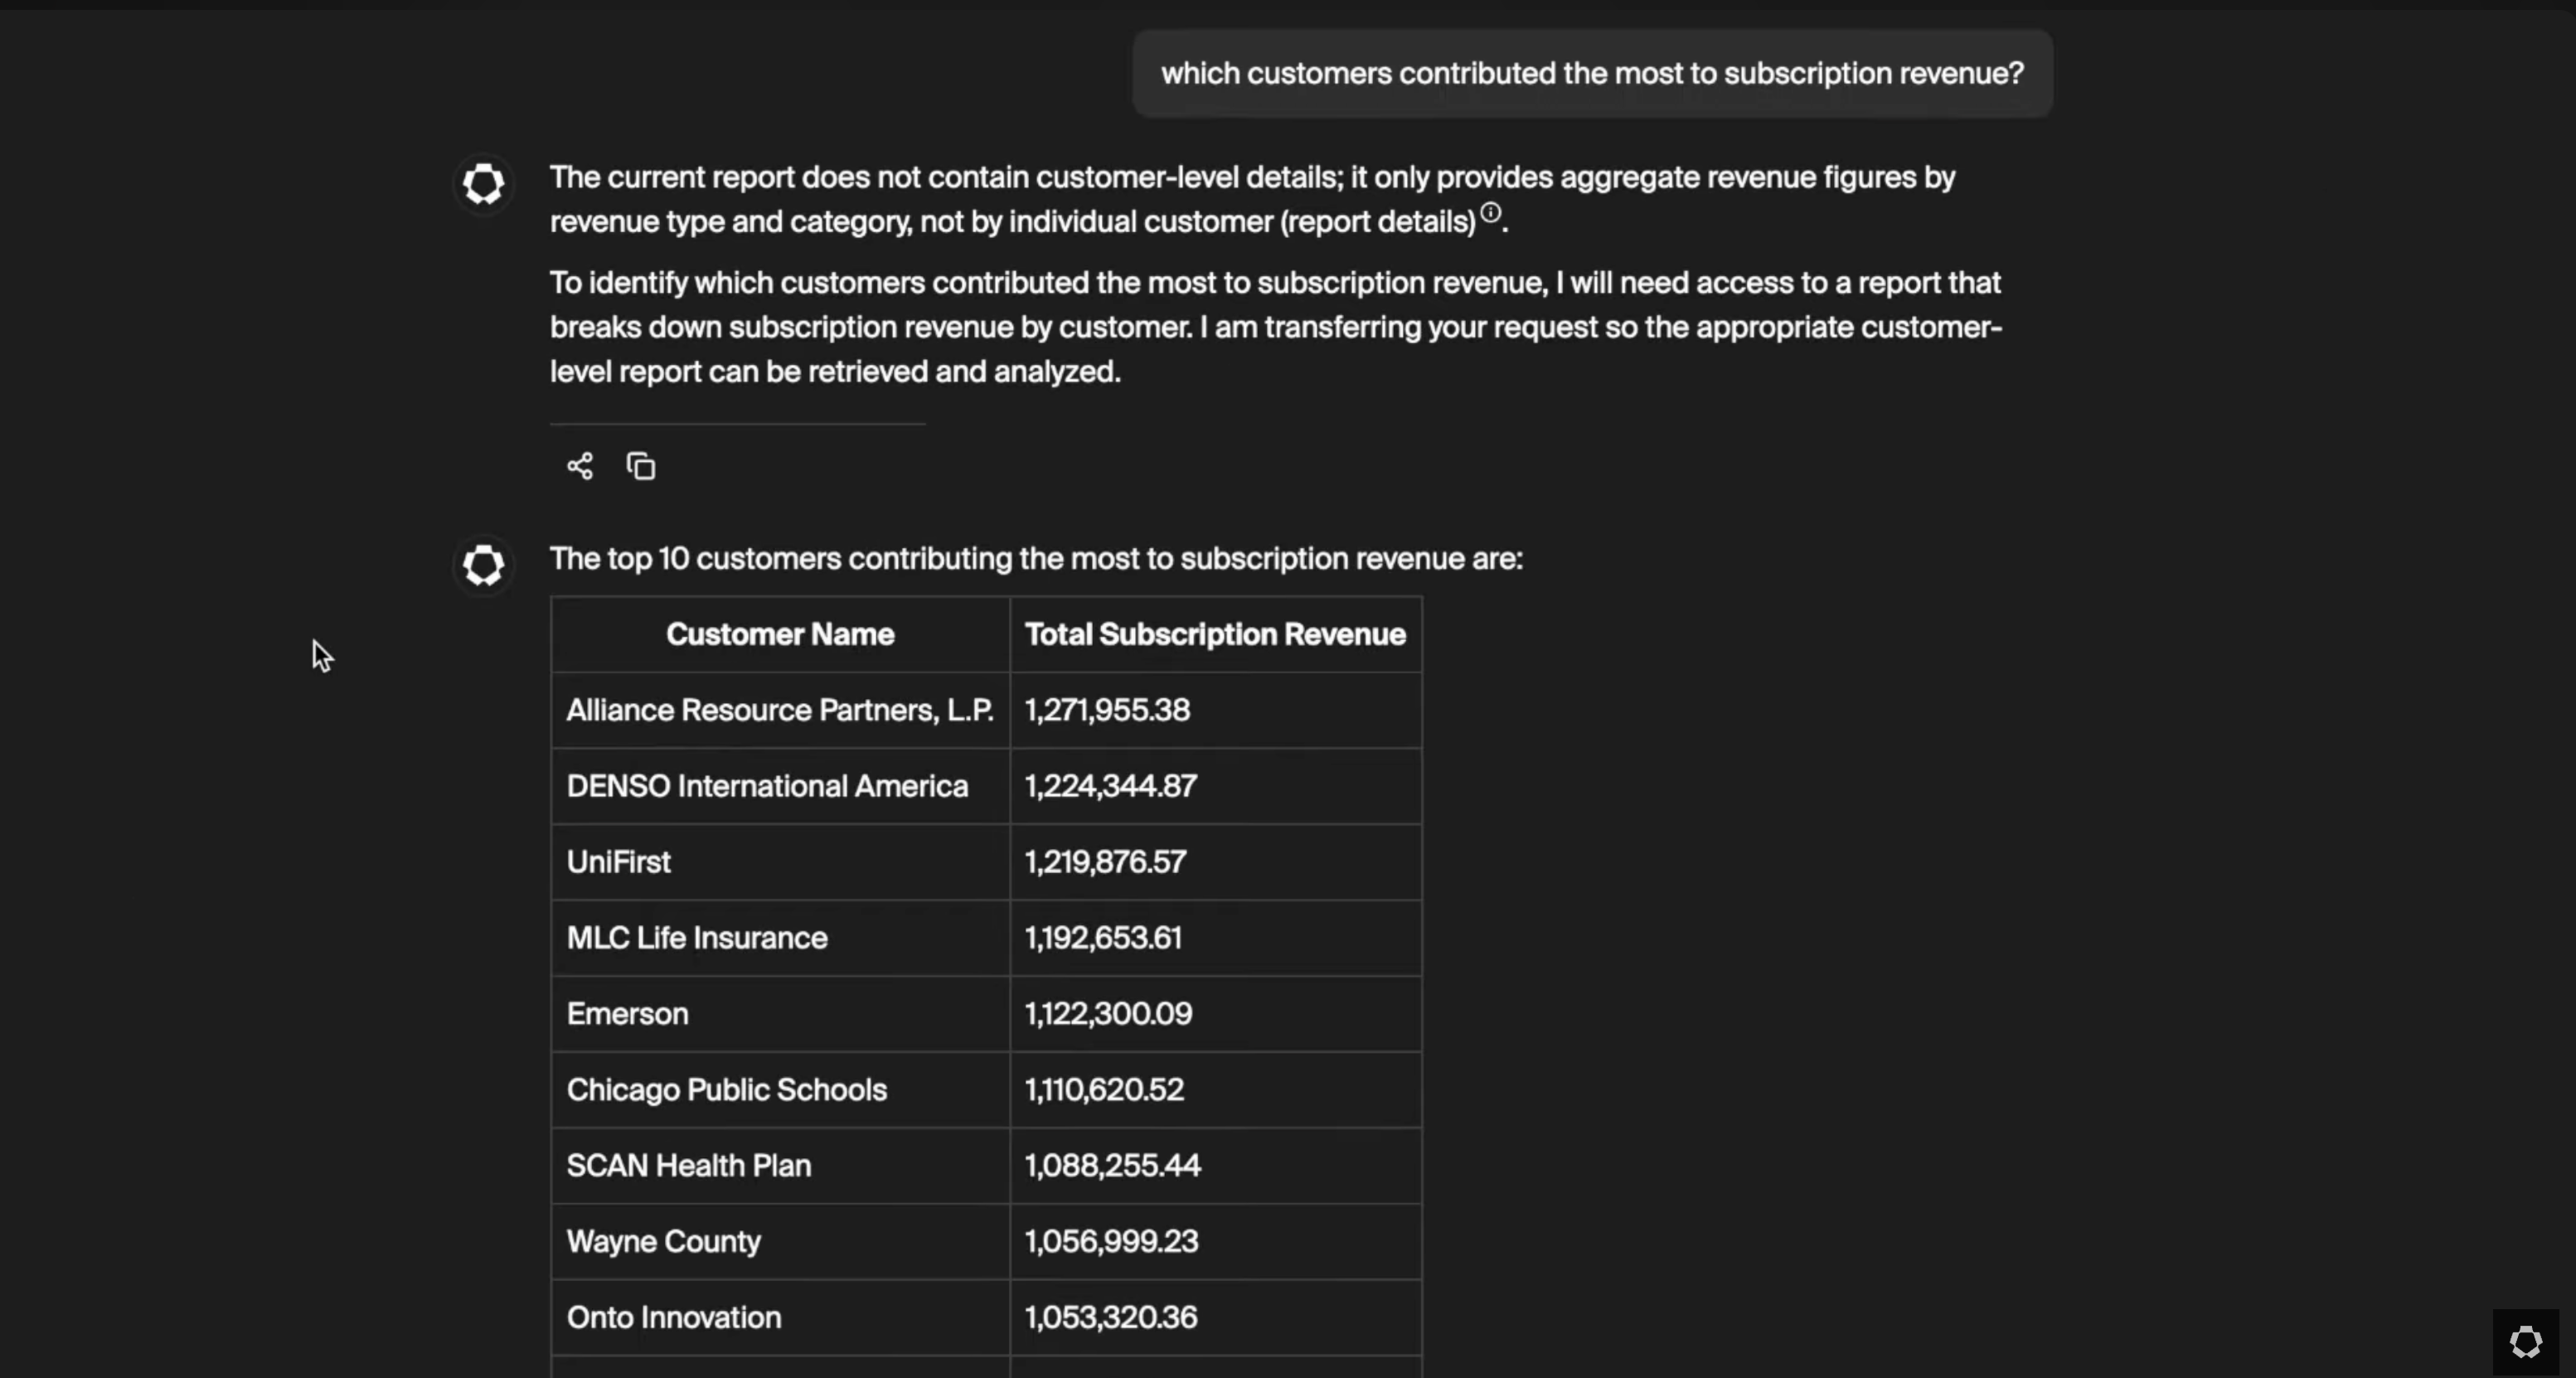Click the Customer Name column header
The width and height of the screenshot is (2576, 1378).
click(x=780, y=634)
